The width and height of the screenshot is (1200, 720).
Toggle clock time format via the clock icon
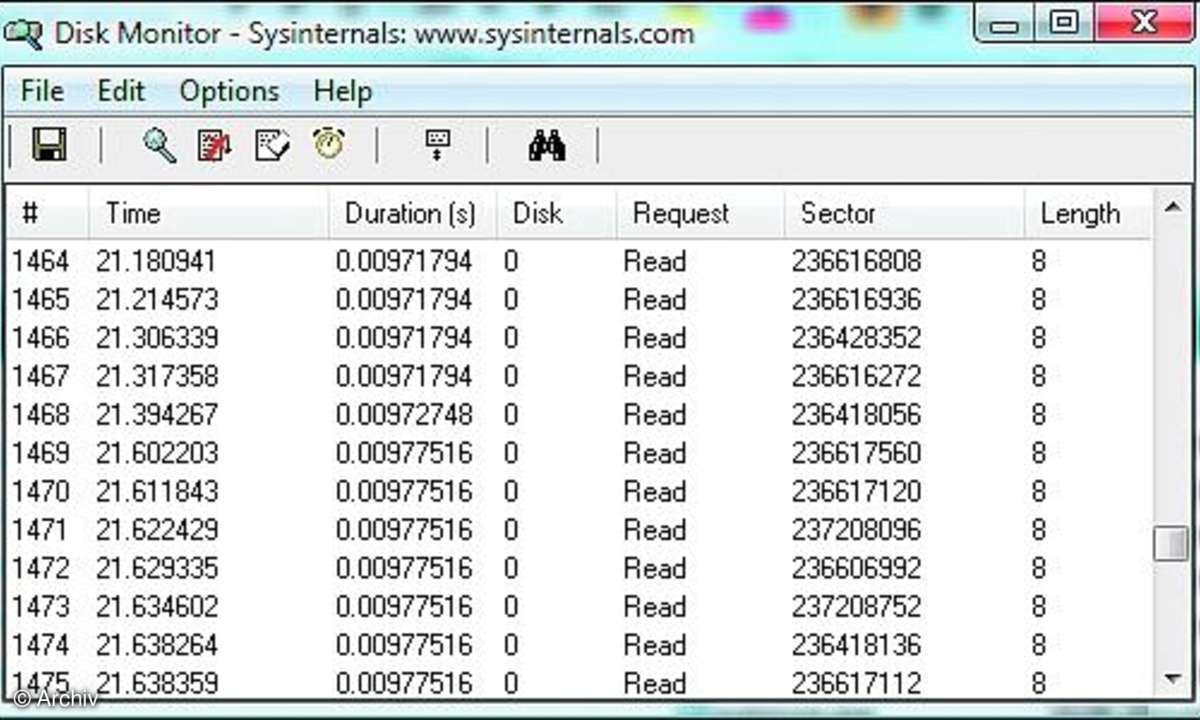tap(328, 145)
